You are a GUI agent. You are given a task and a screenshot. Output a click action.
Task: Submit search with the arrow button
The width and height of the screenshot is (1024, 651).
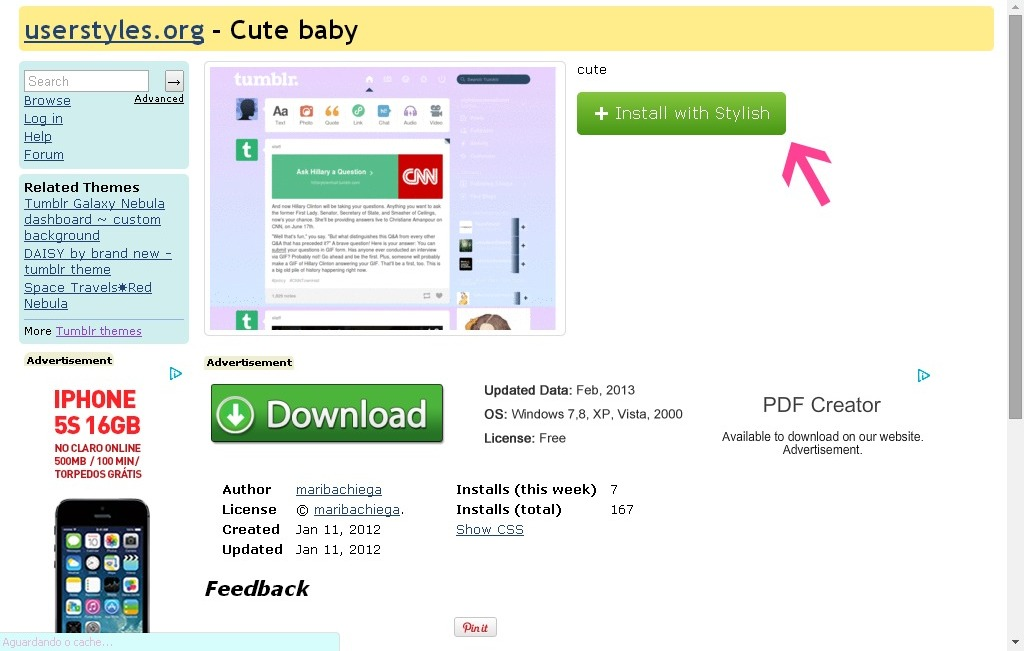174,81
